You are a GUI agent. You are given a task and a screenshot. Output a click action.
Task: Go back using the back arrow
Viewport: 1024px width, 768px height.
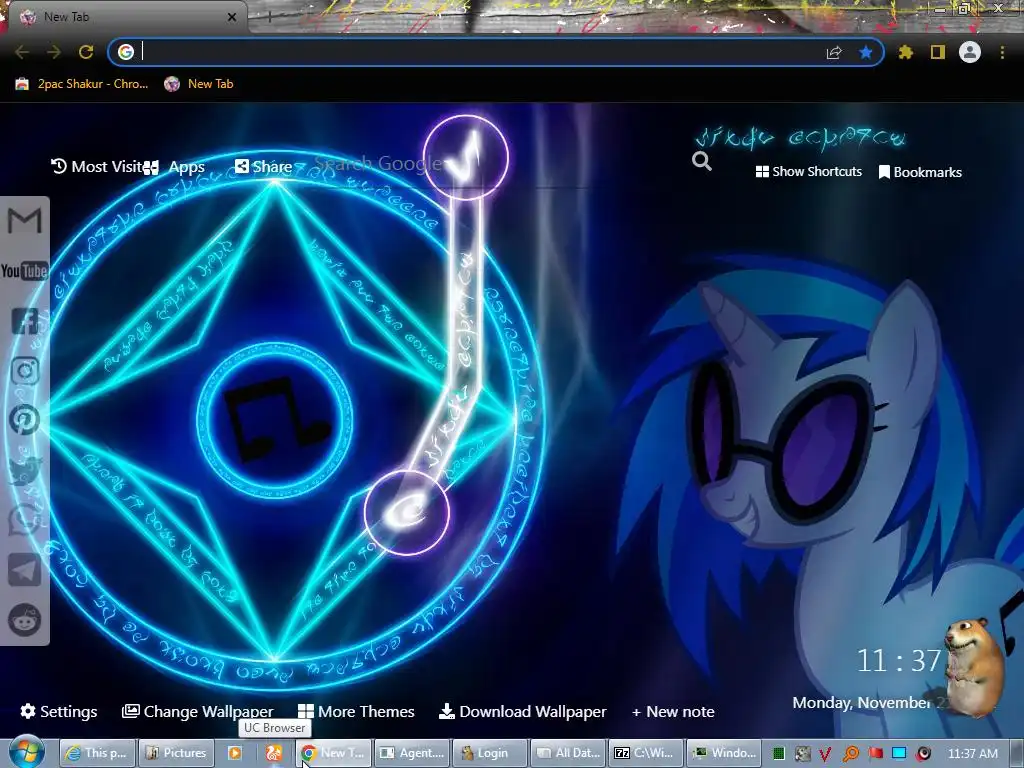[x=22, y=52]
